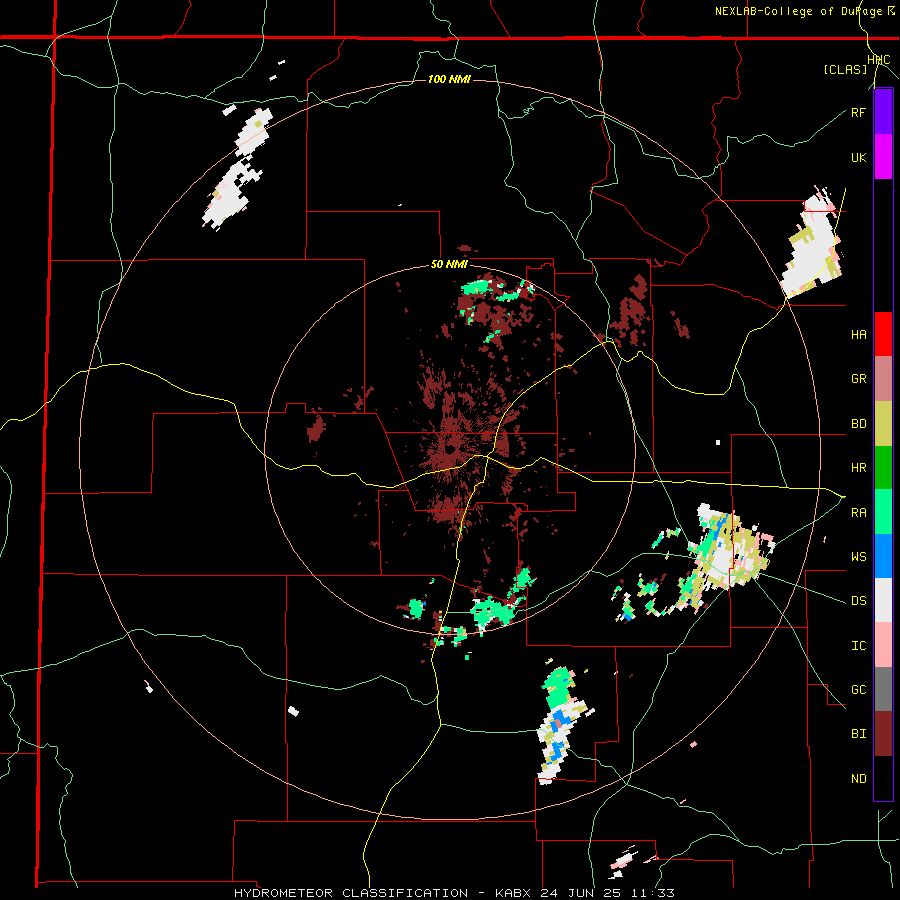
Task: Click the 'ND' legend label
Action: click(858, 779)
